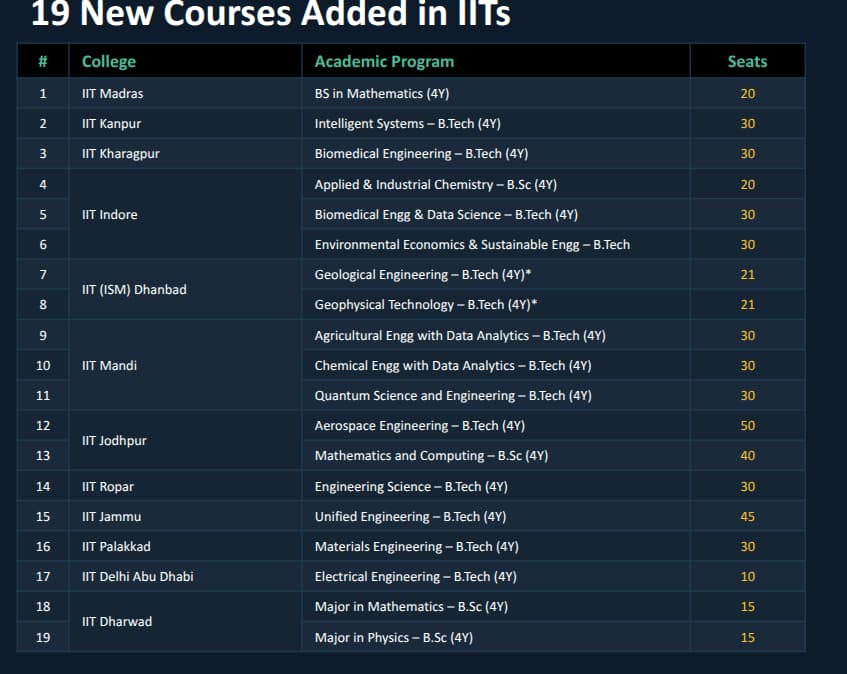Select seats value '30' for Materials Engineering
The width and height of the screenshot is (847, 674).
pos(748,547)
